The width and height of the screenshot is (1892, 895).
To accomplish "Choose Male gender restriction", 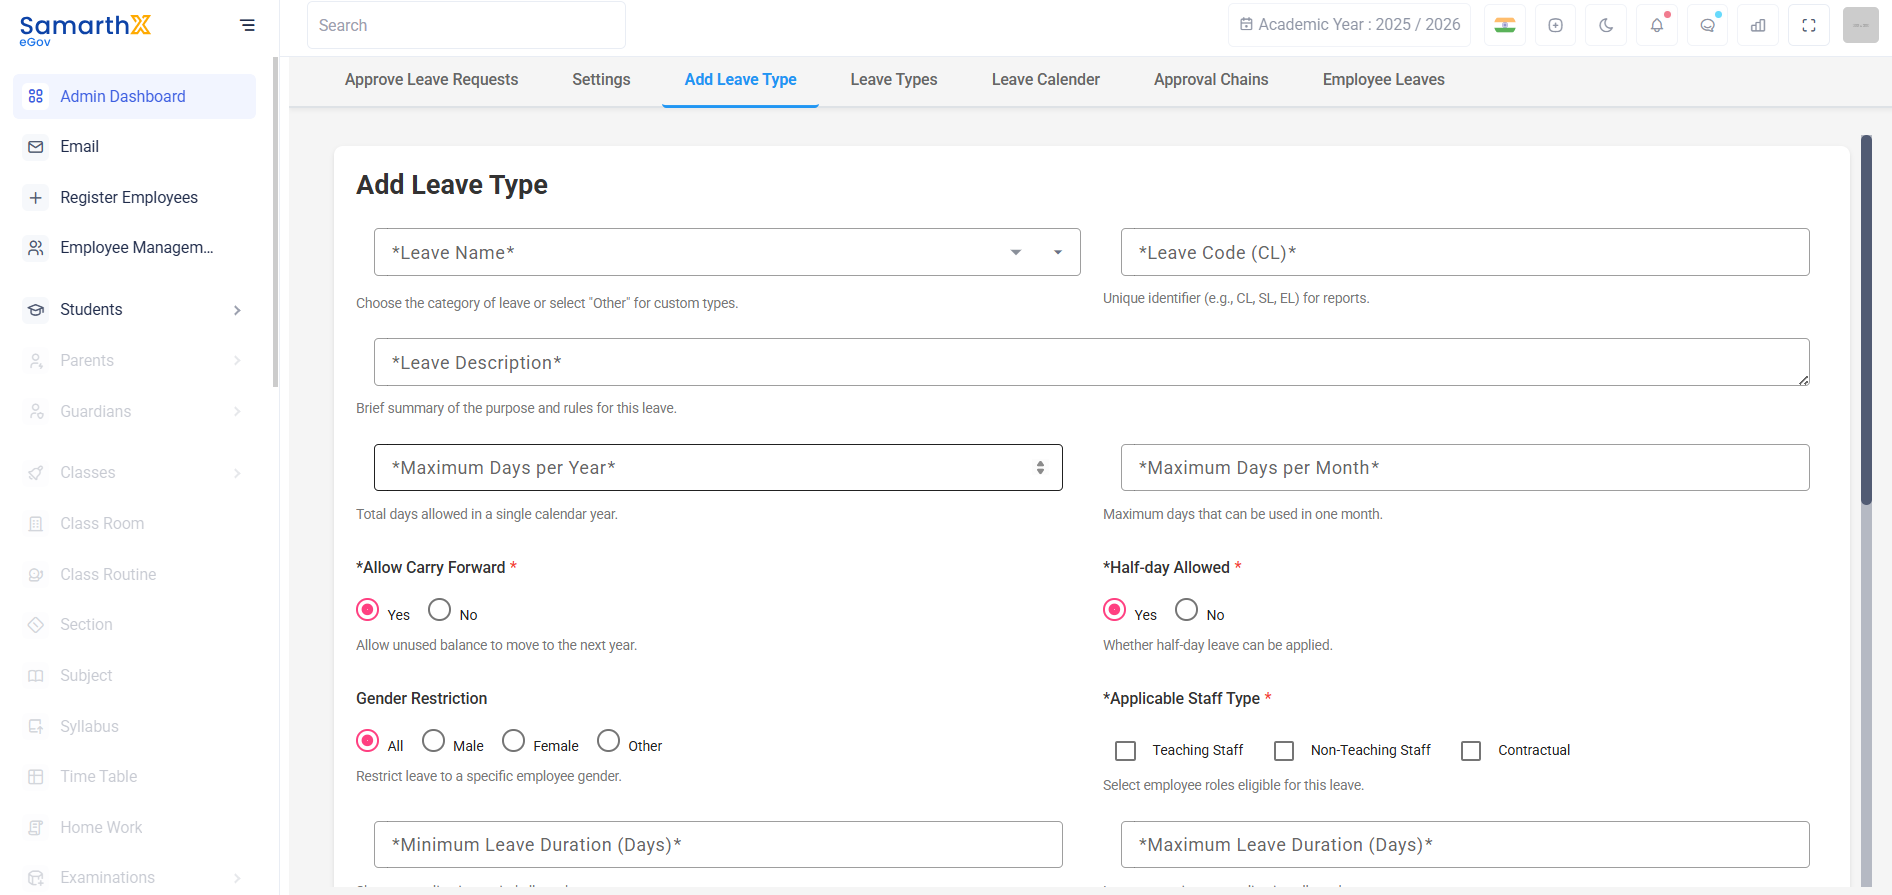I will (x=433, y=741).
